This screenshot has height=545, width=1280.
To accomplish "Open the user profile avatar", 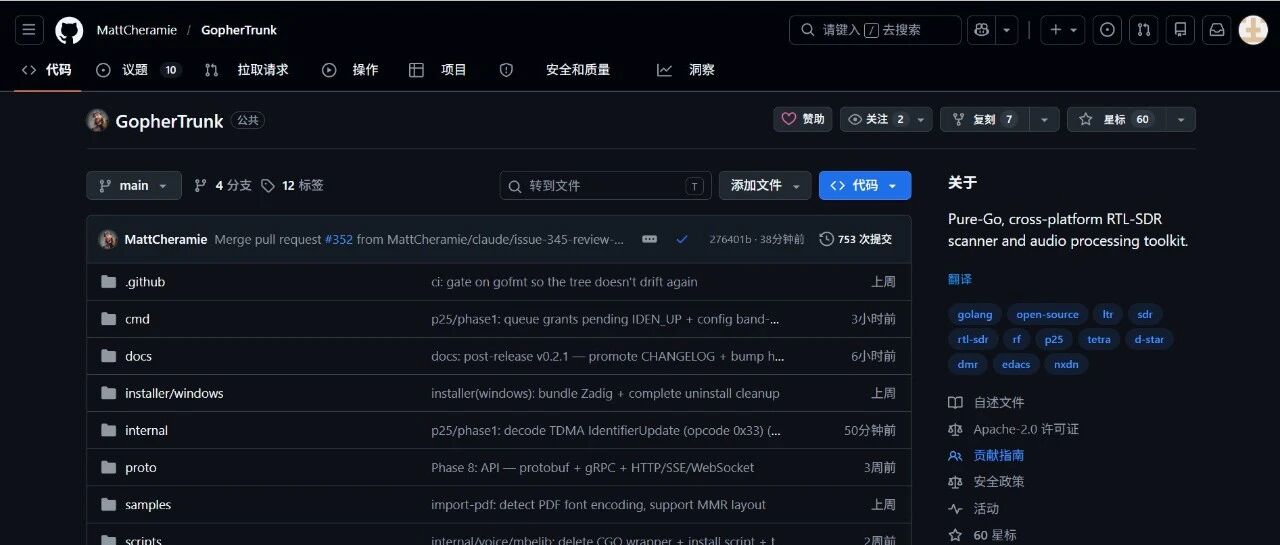I will click(1253, 30).
